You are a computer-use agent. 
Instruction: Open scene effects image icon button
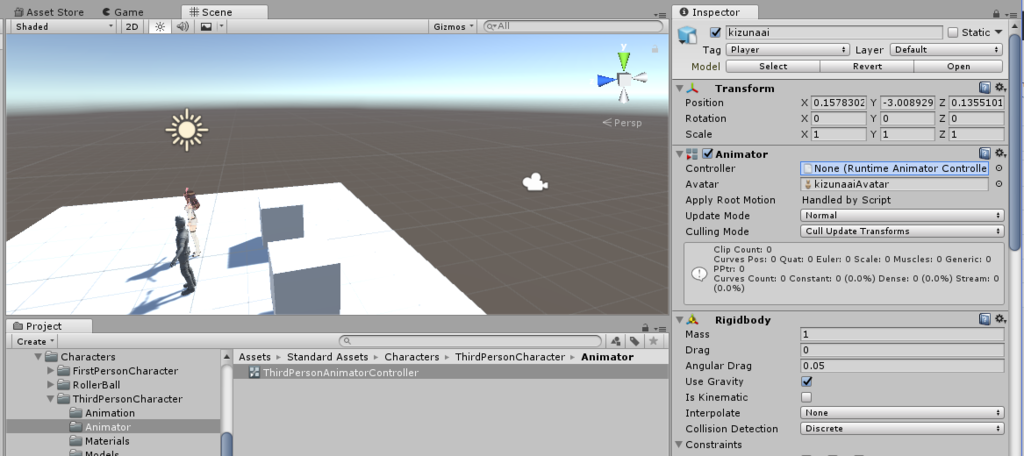click(x=206, y=27)
